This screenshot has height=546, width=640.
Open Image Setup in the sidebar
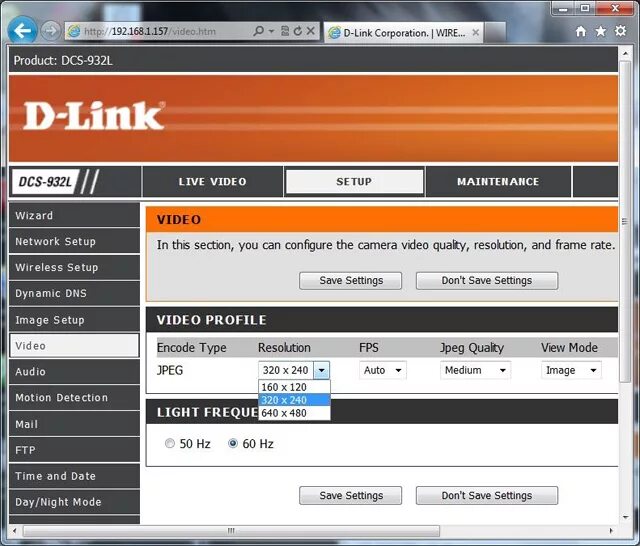point(74,320)
